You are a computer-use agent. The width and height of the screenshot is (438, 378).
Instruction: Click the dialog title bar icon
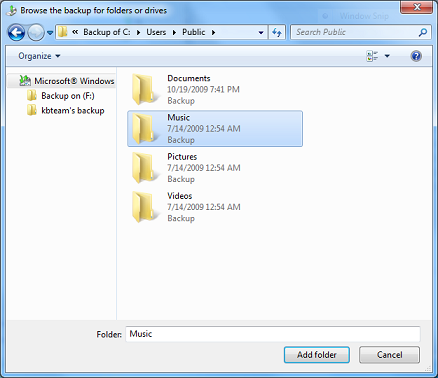[12, 10]
